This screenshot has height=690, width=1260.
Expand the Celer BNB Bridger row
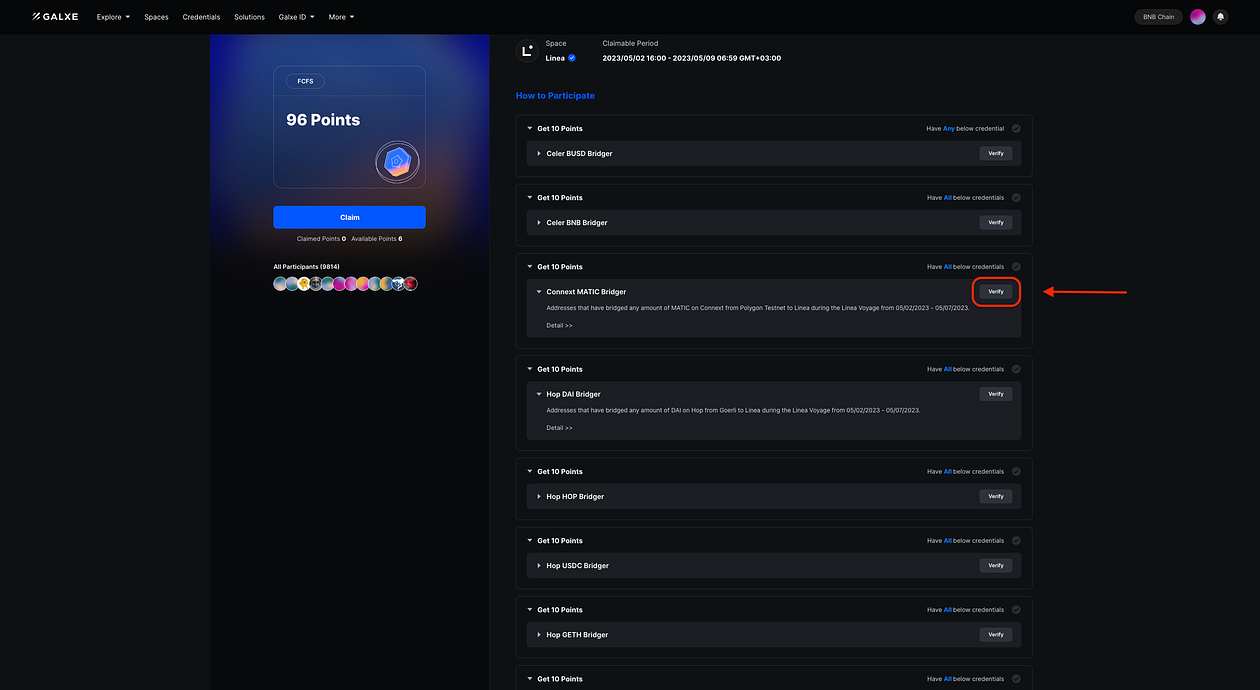539,223
